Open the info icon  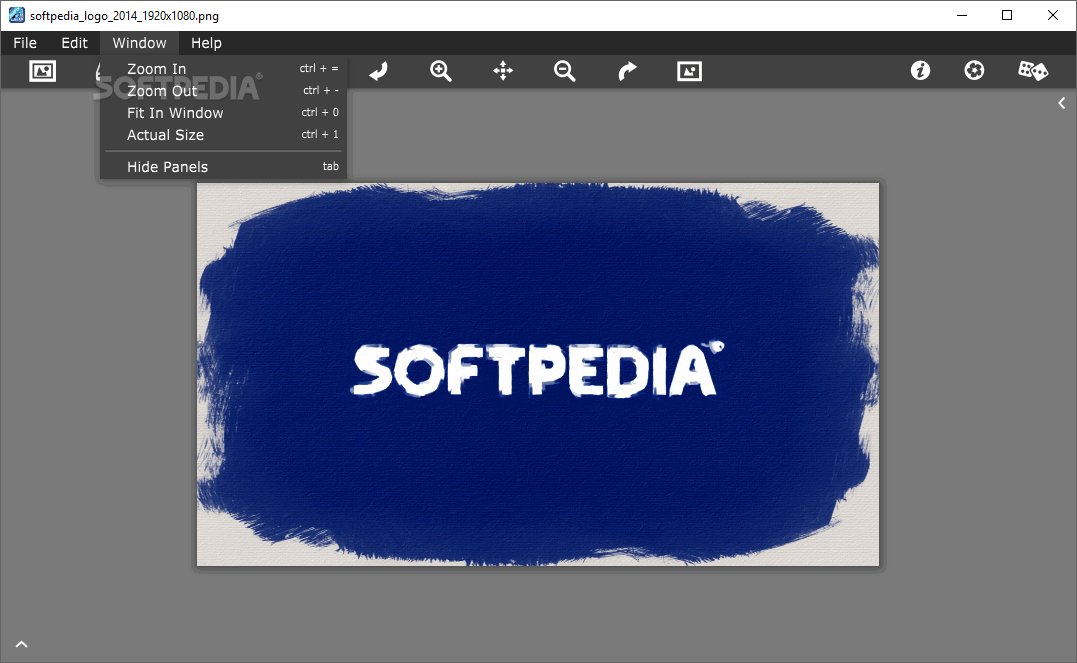(920, 70)
